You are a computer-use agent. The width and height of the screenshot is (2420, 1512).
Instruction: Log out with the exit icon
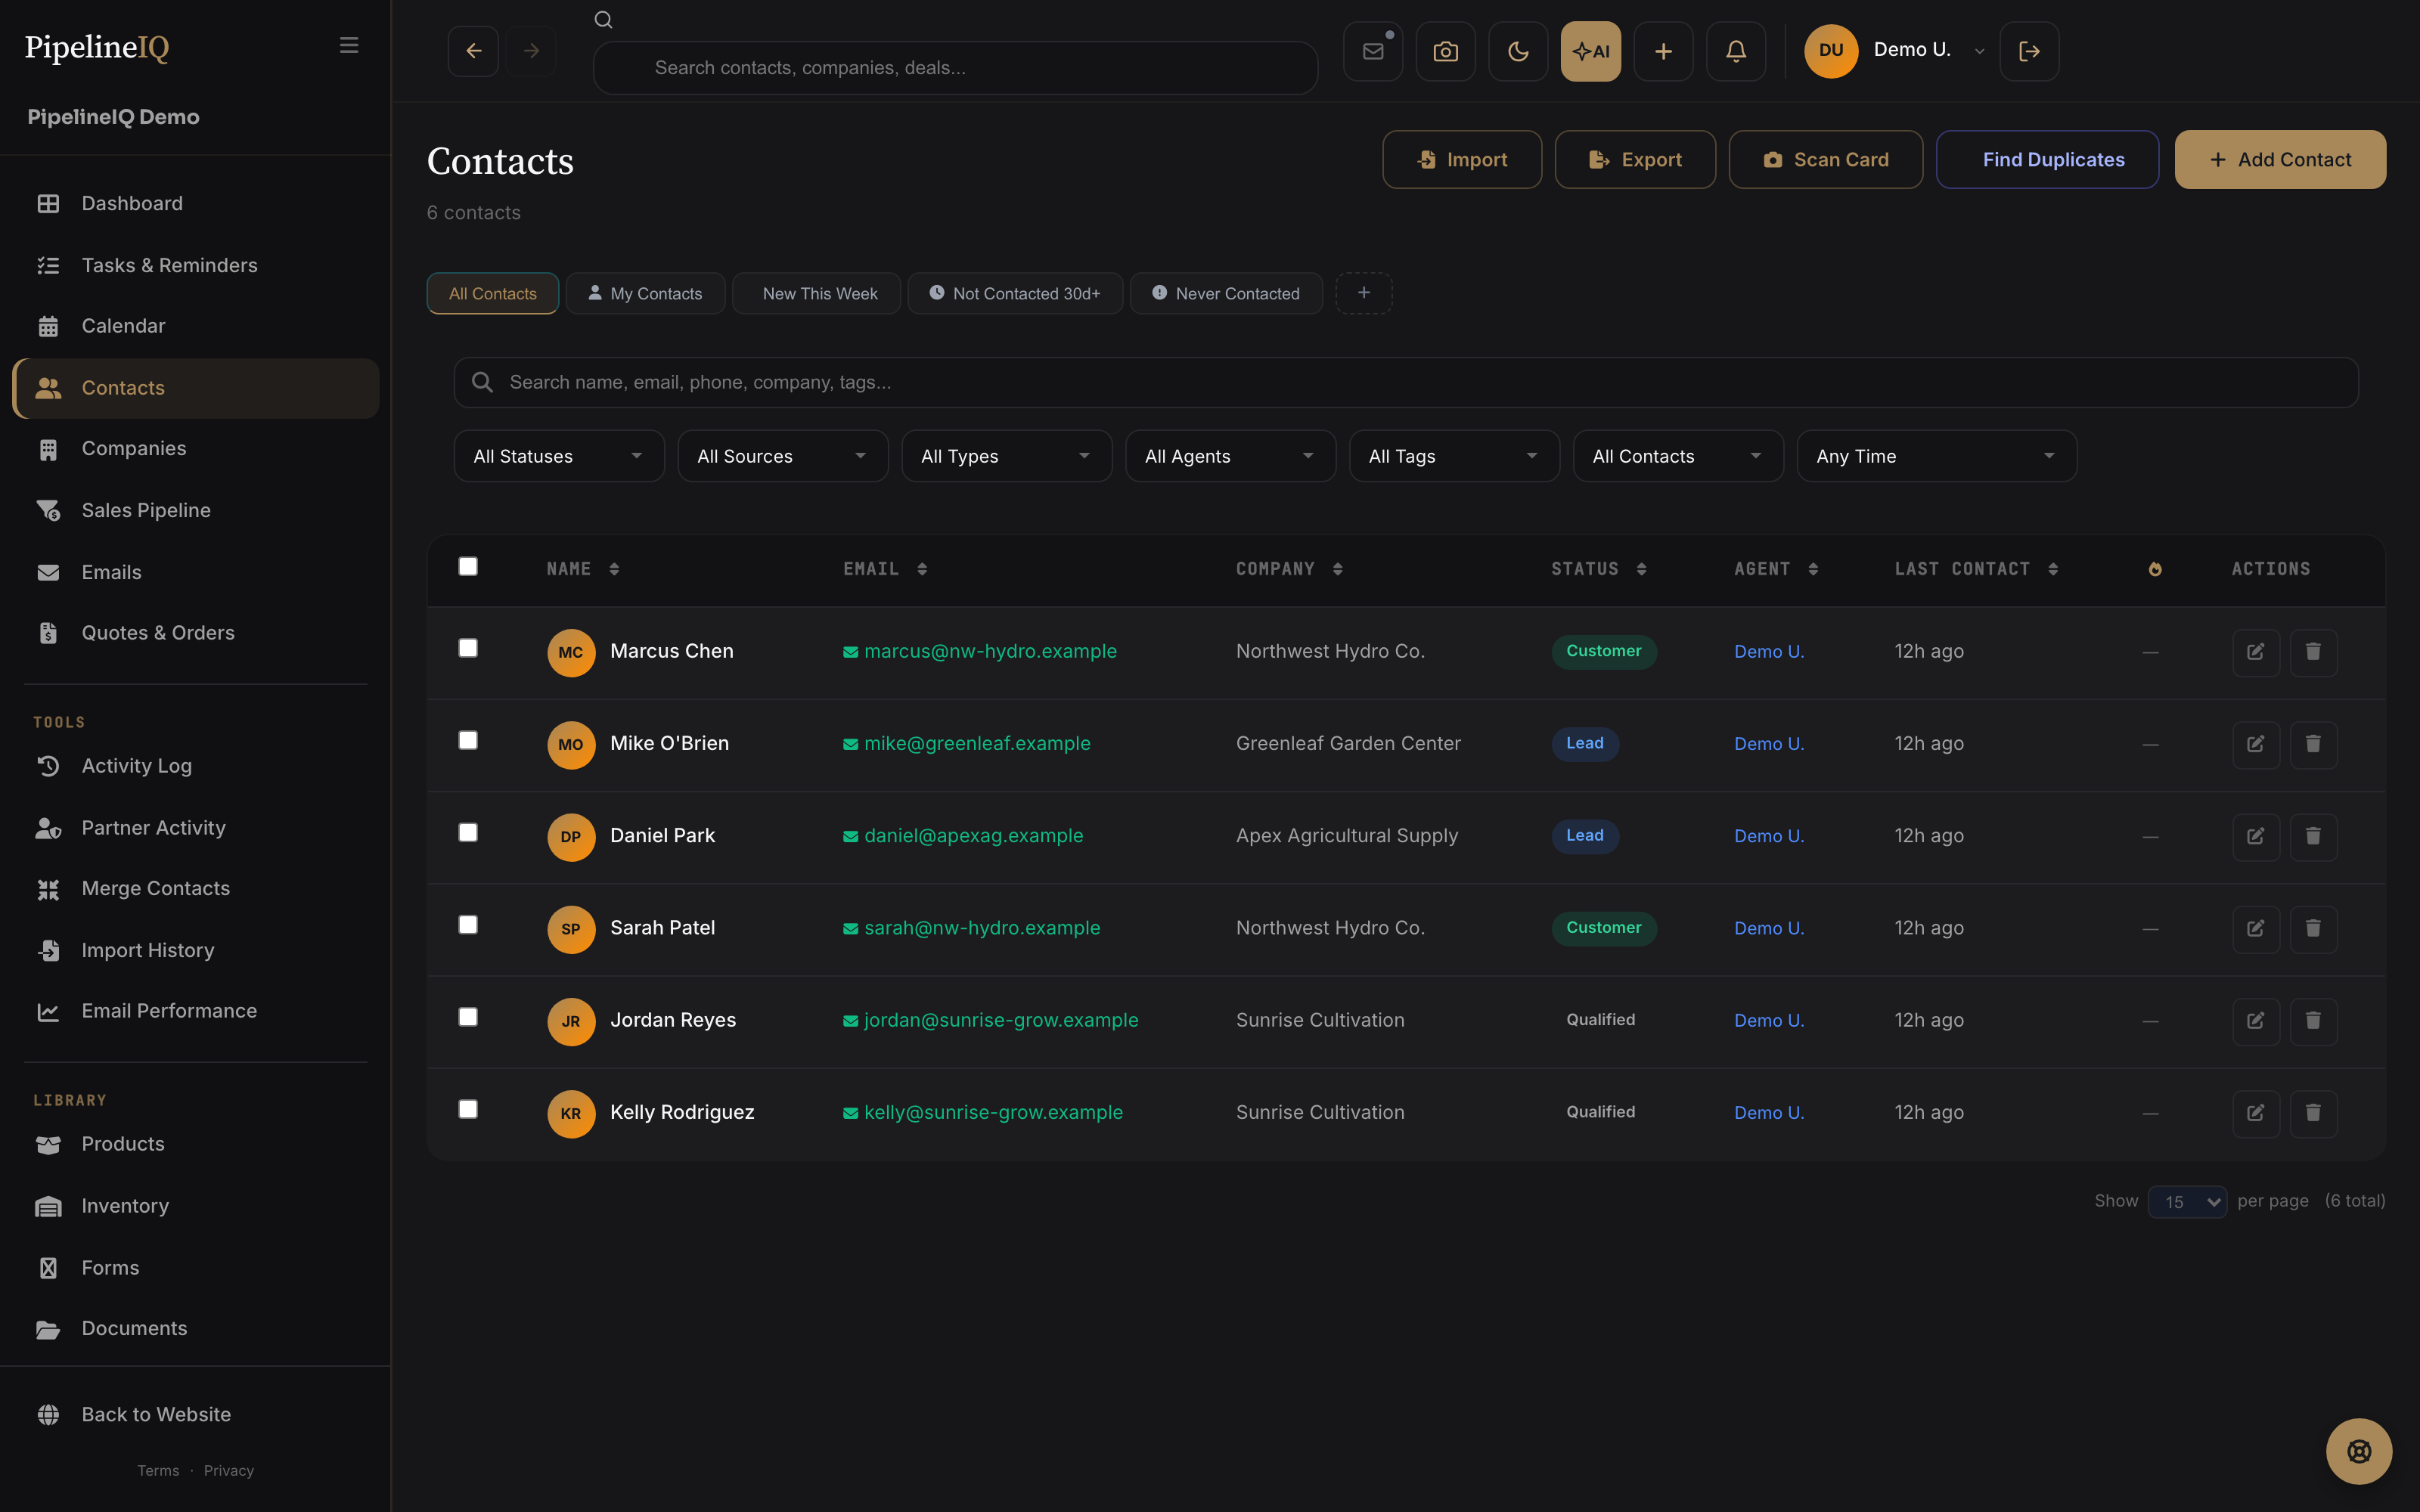pyautogui.click(x=2029, y=51)
